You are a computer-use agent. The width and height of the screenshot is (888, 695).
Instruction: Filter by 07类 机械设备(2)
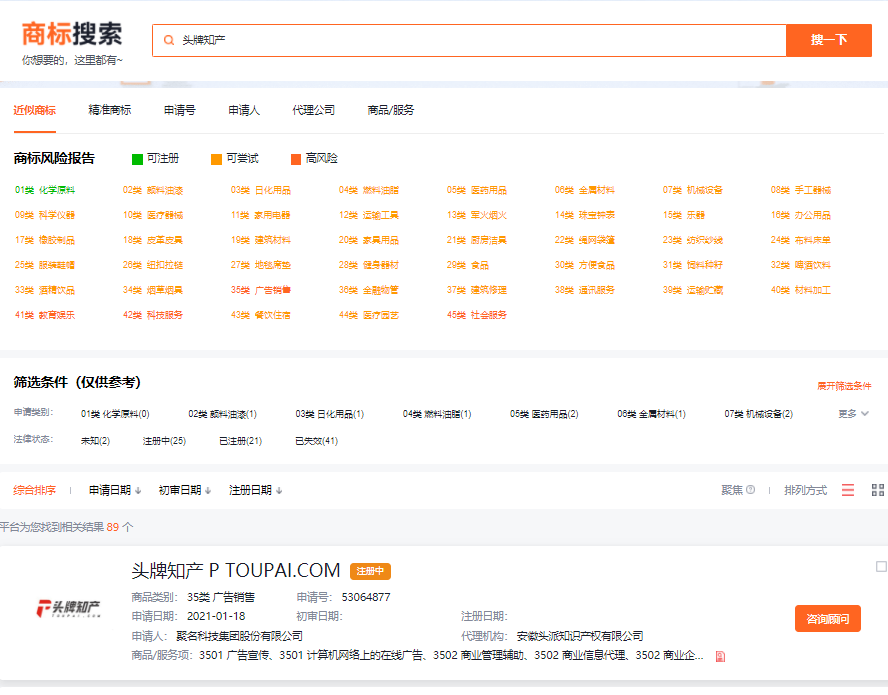click(x=758, y=414)
